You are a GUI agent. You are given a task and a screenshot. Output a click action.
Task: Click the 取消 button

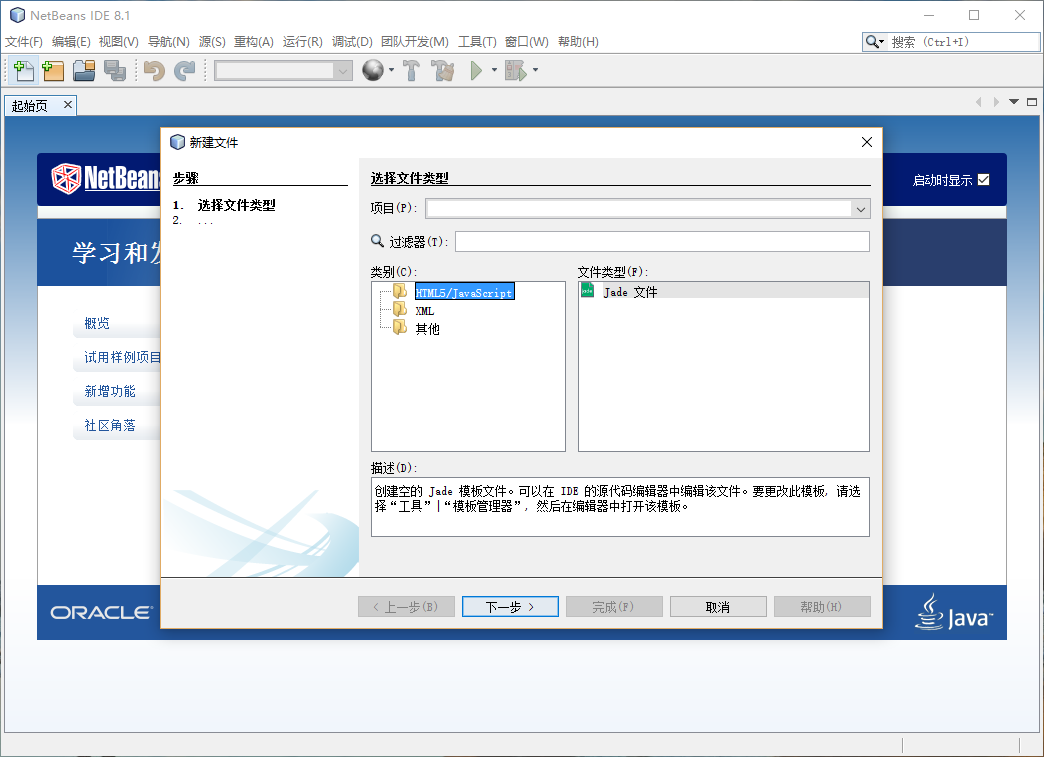point(717,607)
